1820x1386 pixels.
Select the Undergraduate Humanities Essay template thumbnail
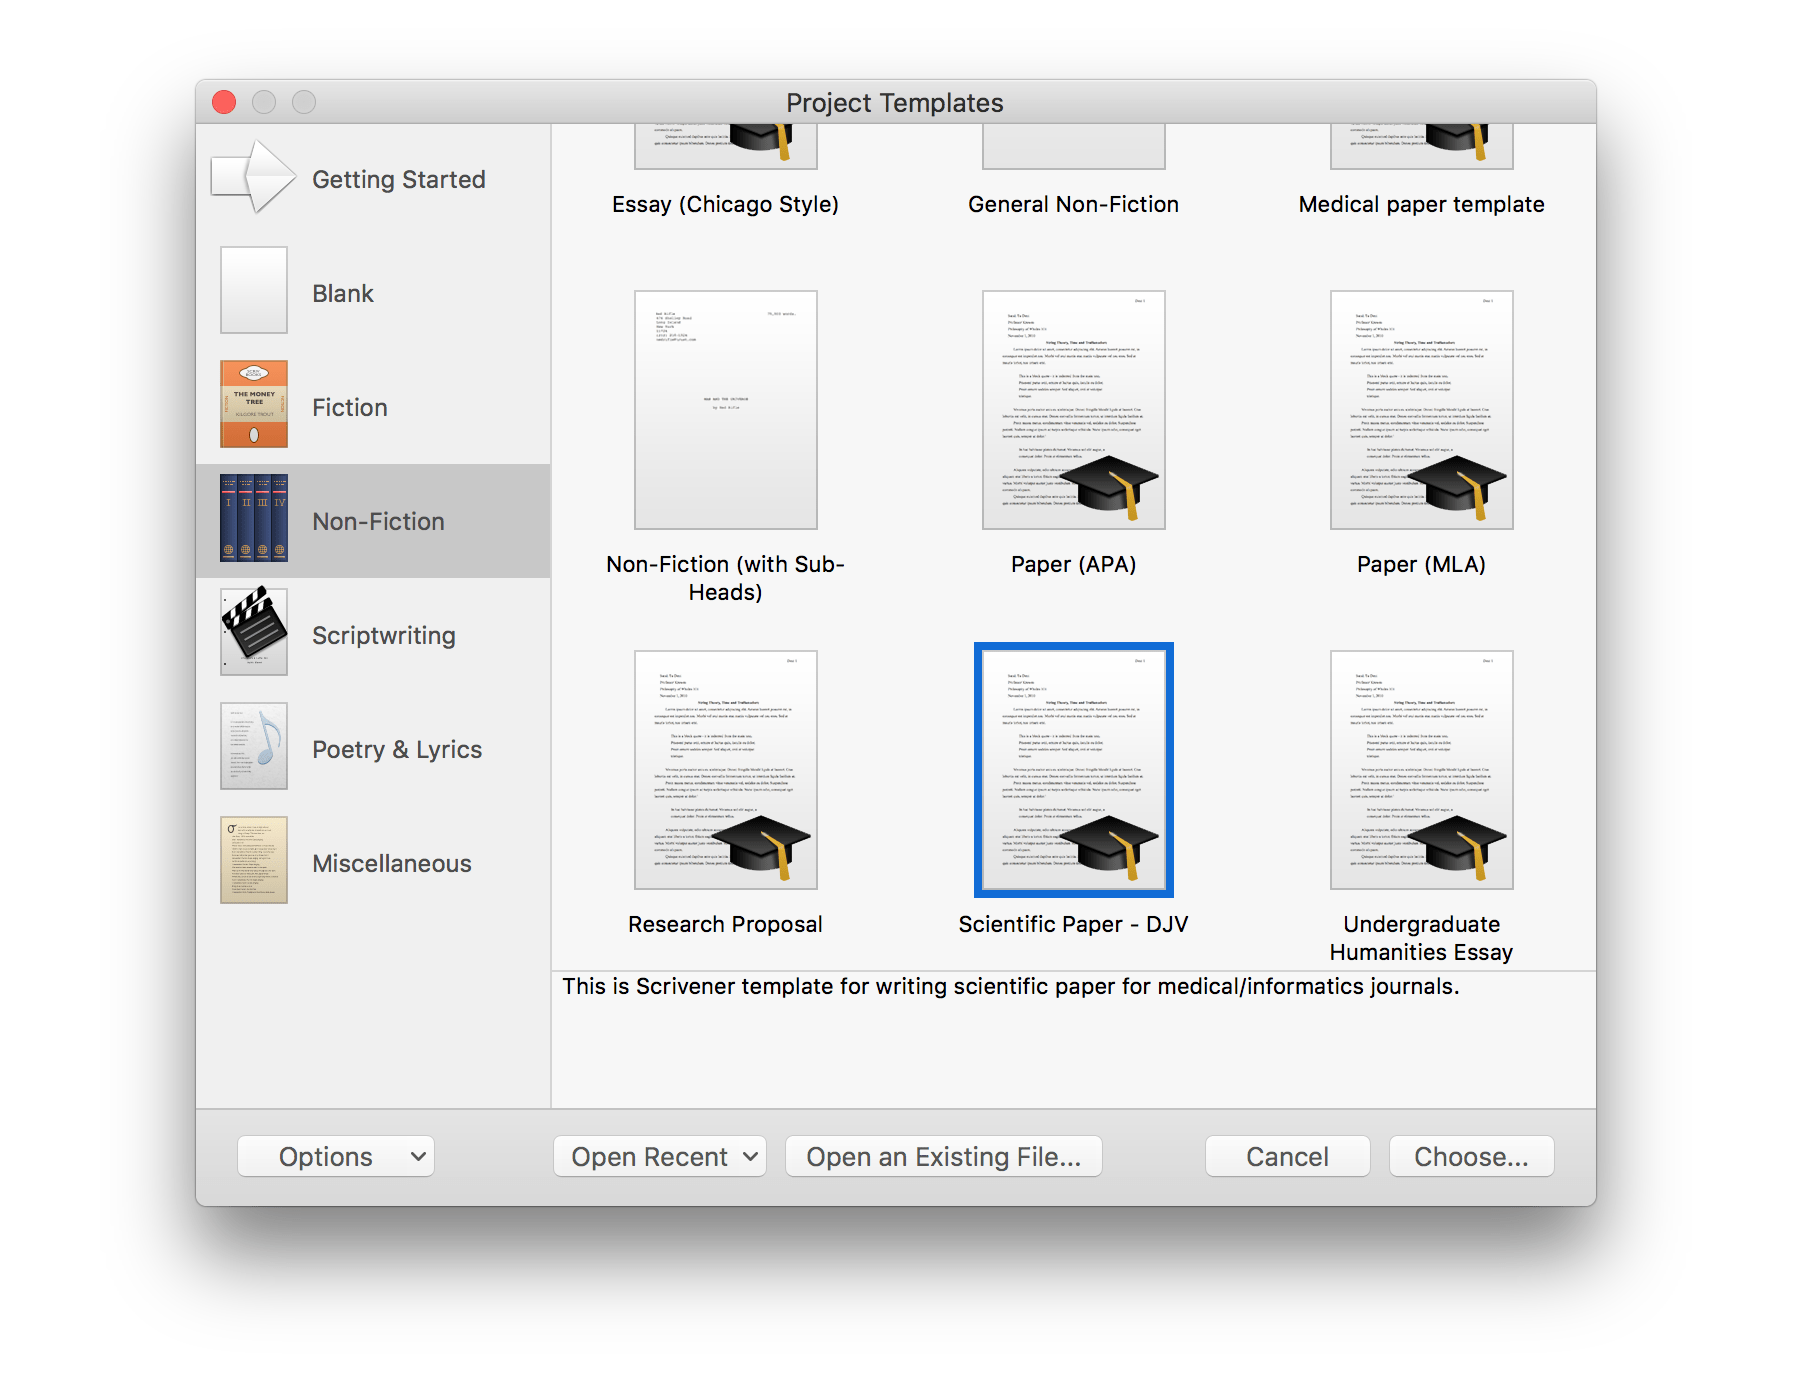[x=1422, y=770]
